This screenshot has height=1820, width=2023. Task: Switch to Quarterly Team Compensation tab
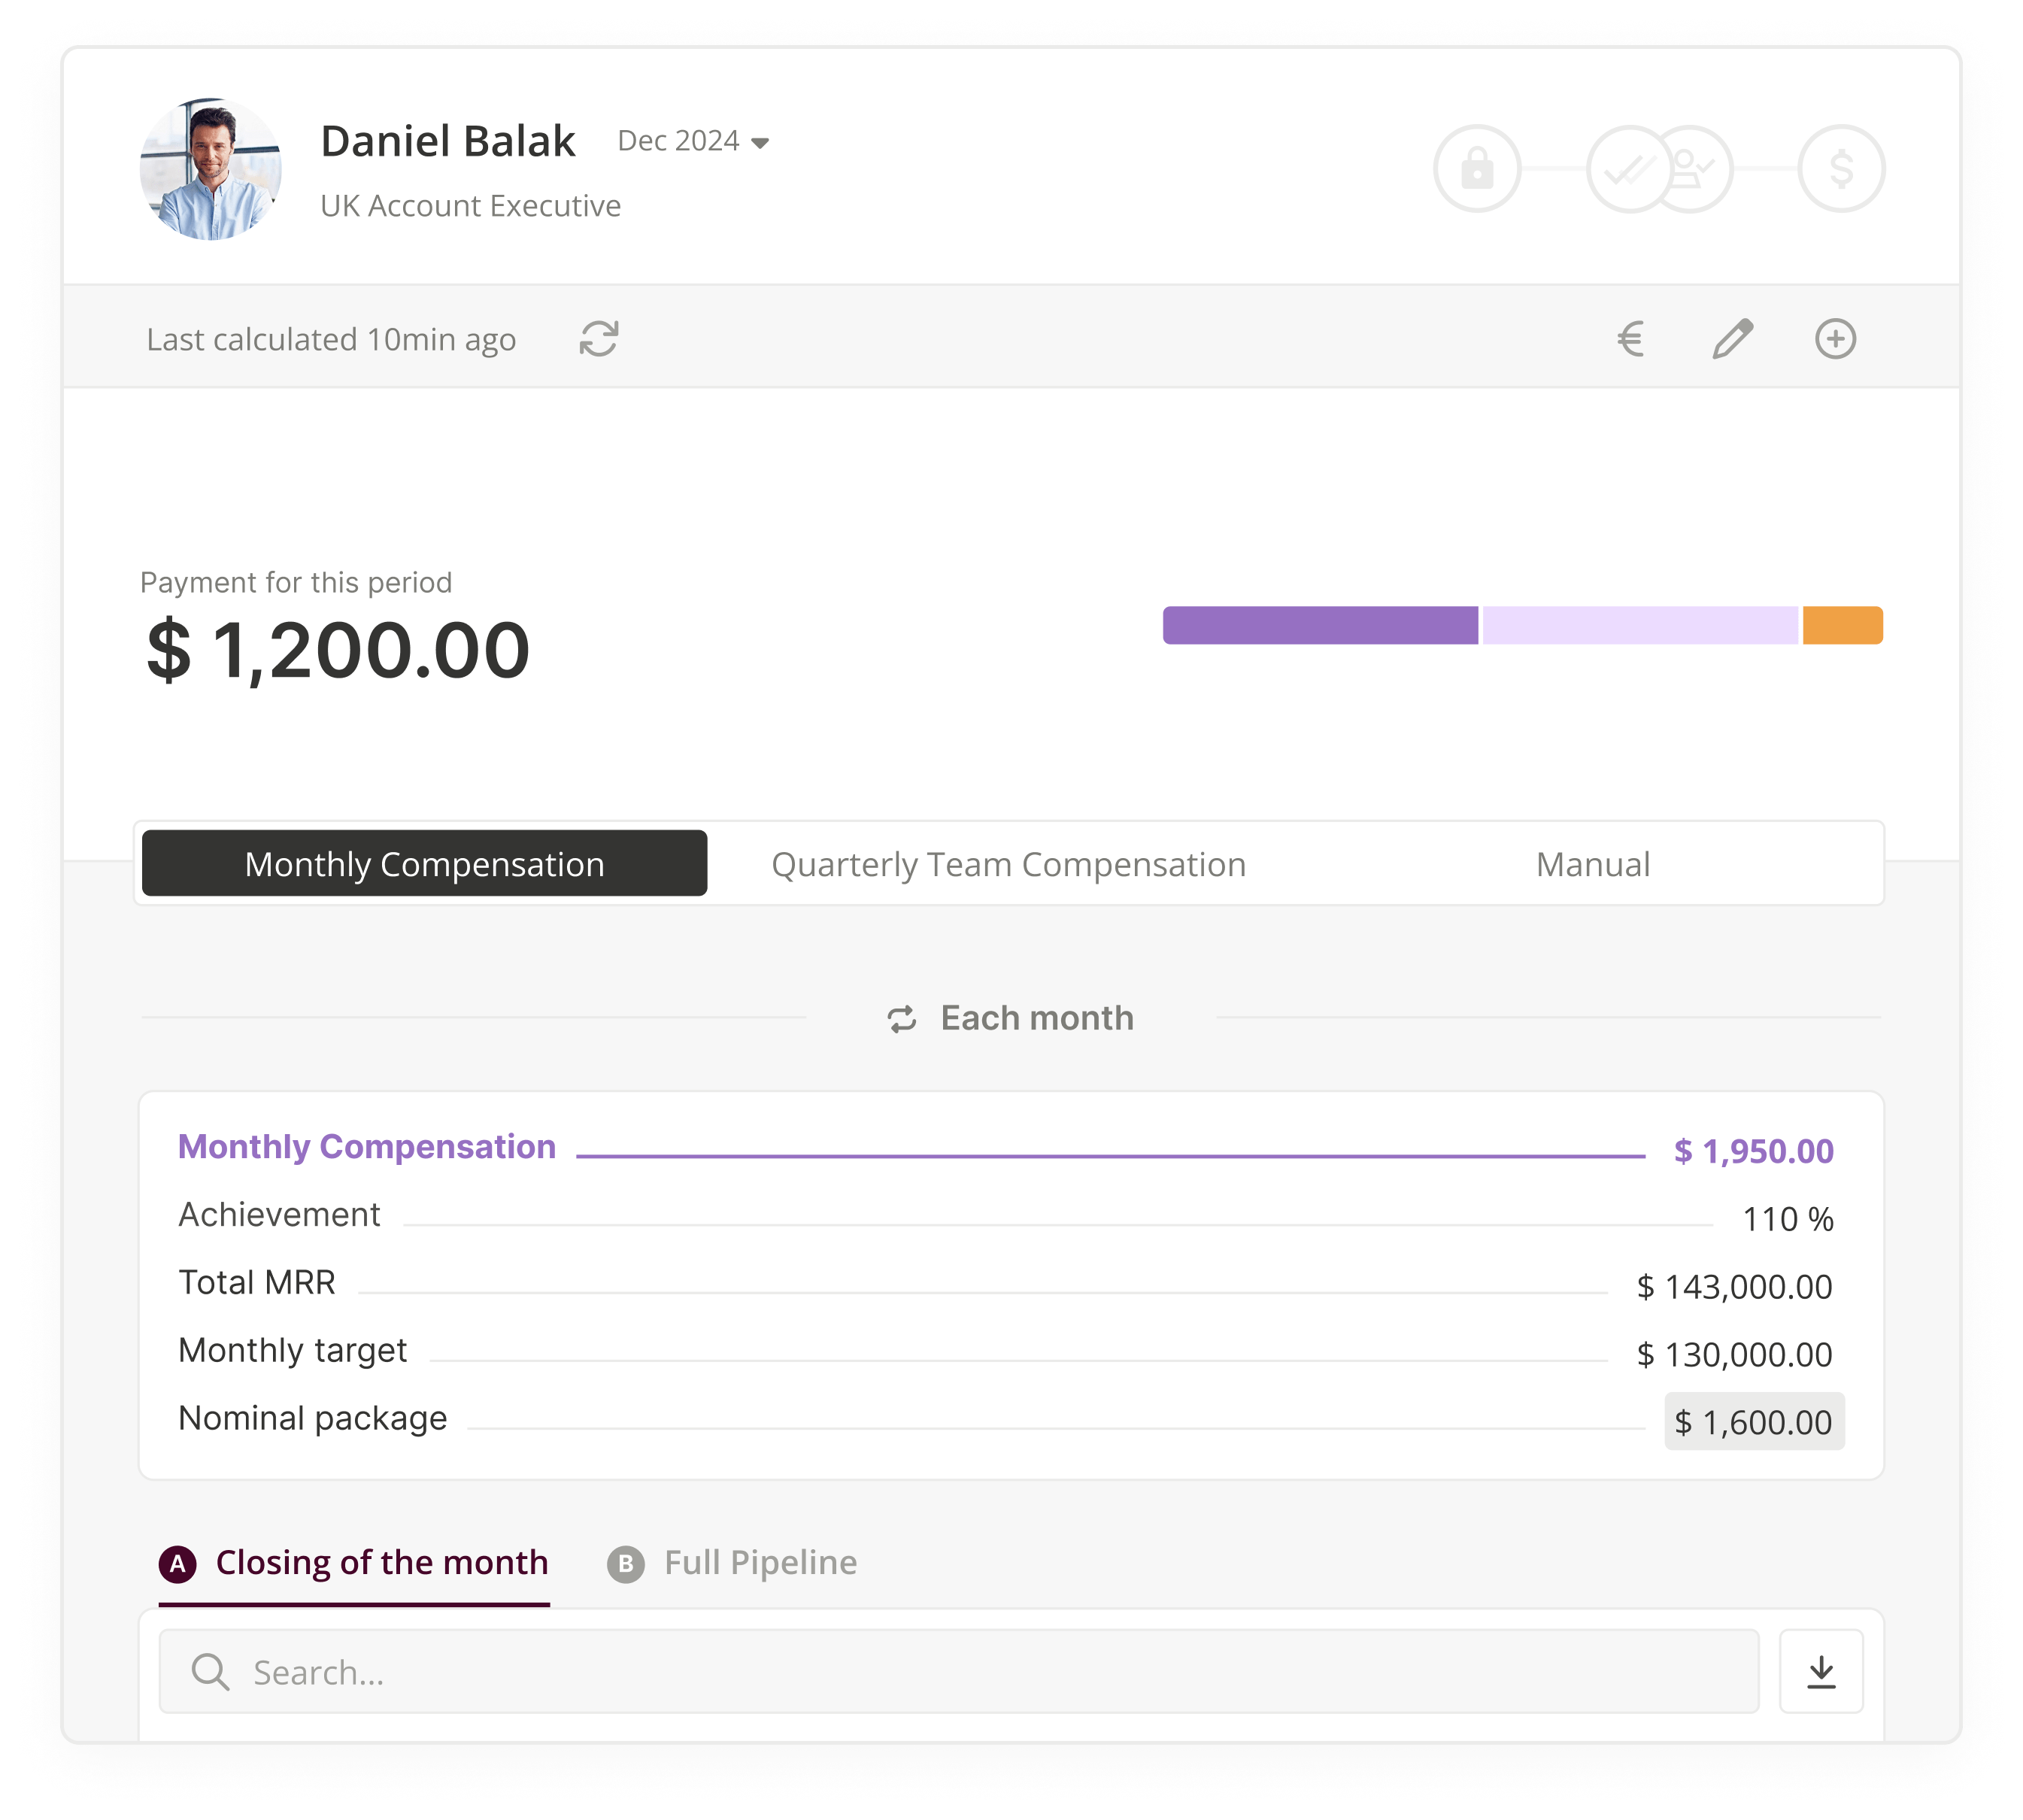1011,863
